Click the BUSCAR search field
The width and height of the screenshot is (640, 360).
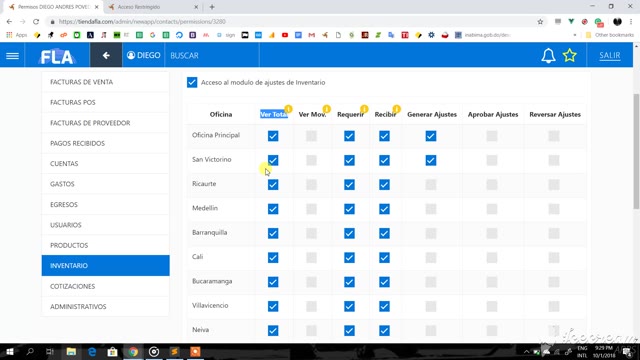pyautogui.click(x=212, y=55)
